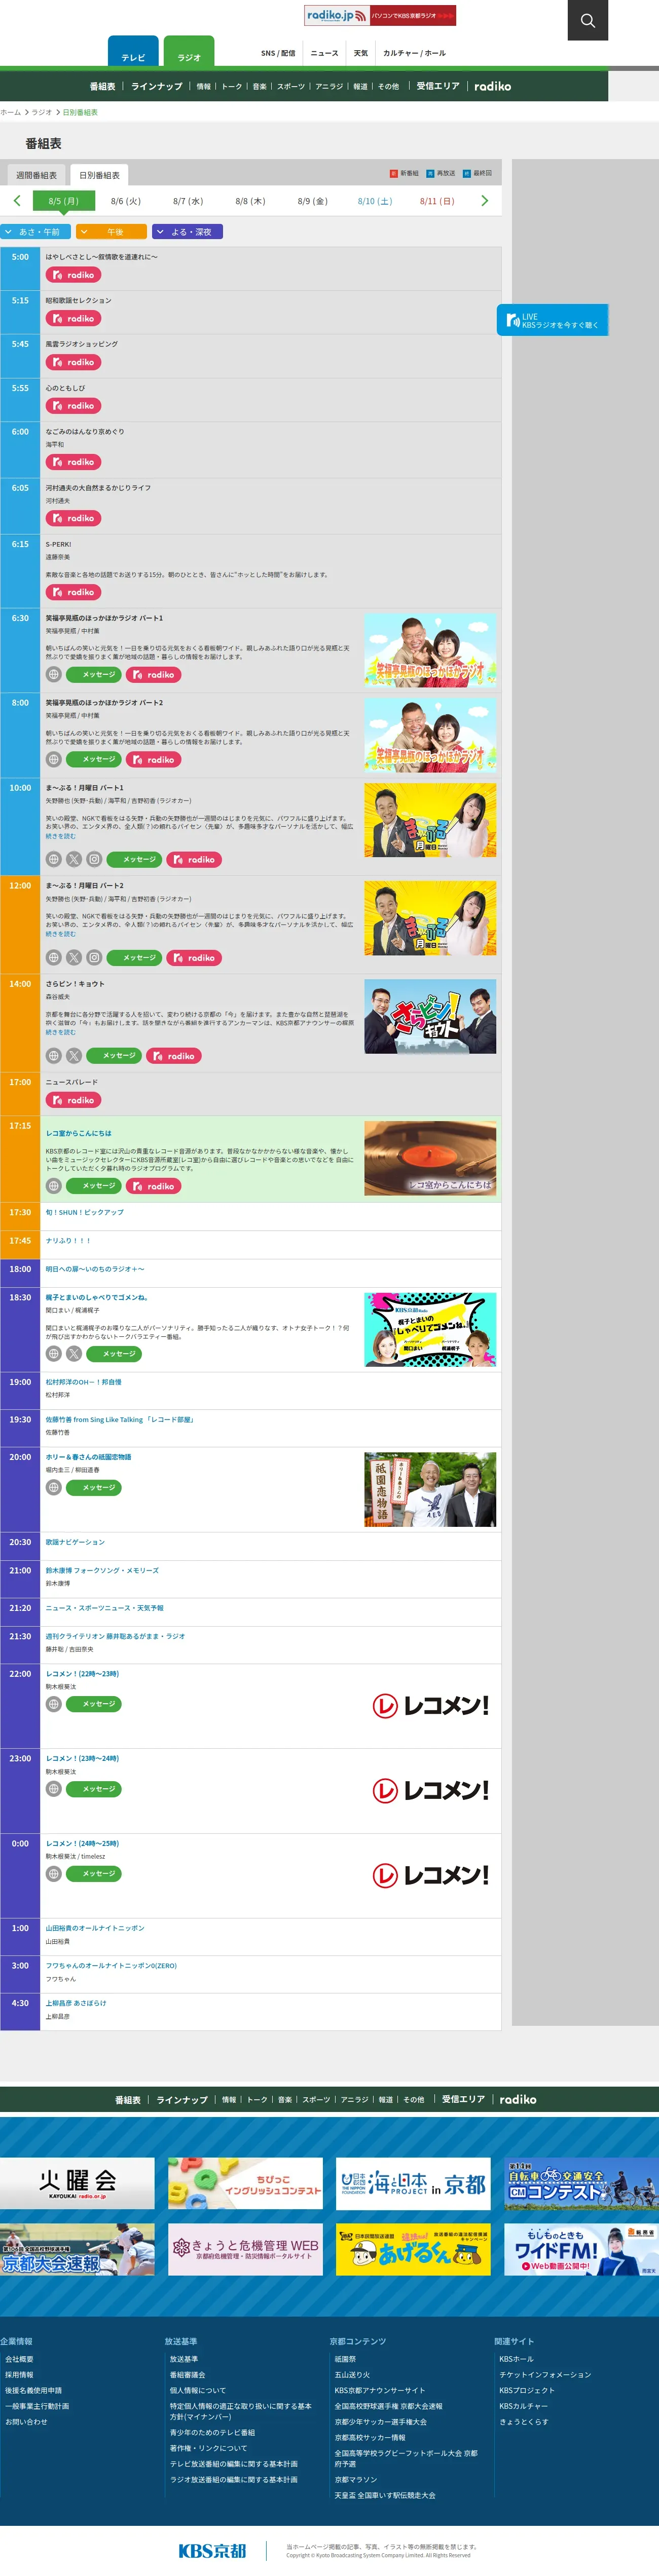Open radiko for 風雲ラジオショッピング
The height and width of the screenshot is (2576, 659).
click(73, 362)
